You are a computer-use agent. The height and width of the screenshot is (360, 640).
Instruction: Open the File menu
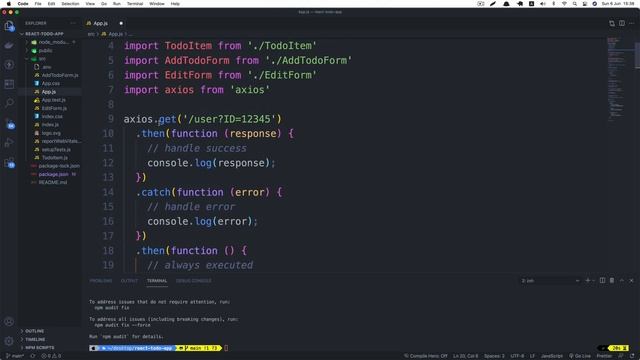[x=38, y=4]
